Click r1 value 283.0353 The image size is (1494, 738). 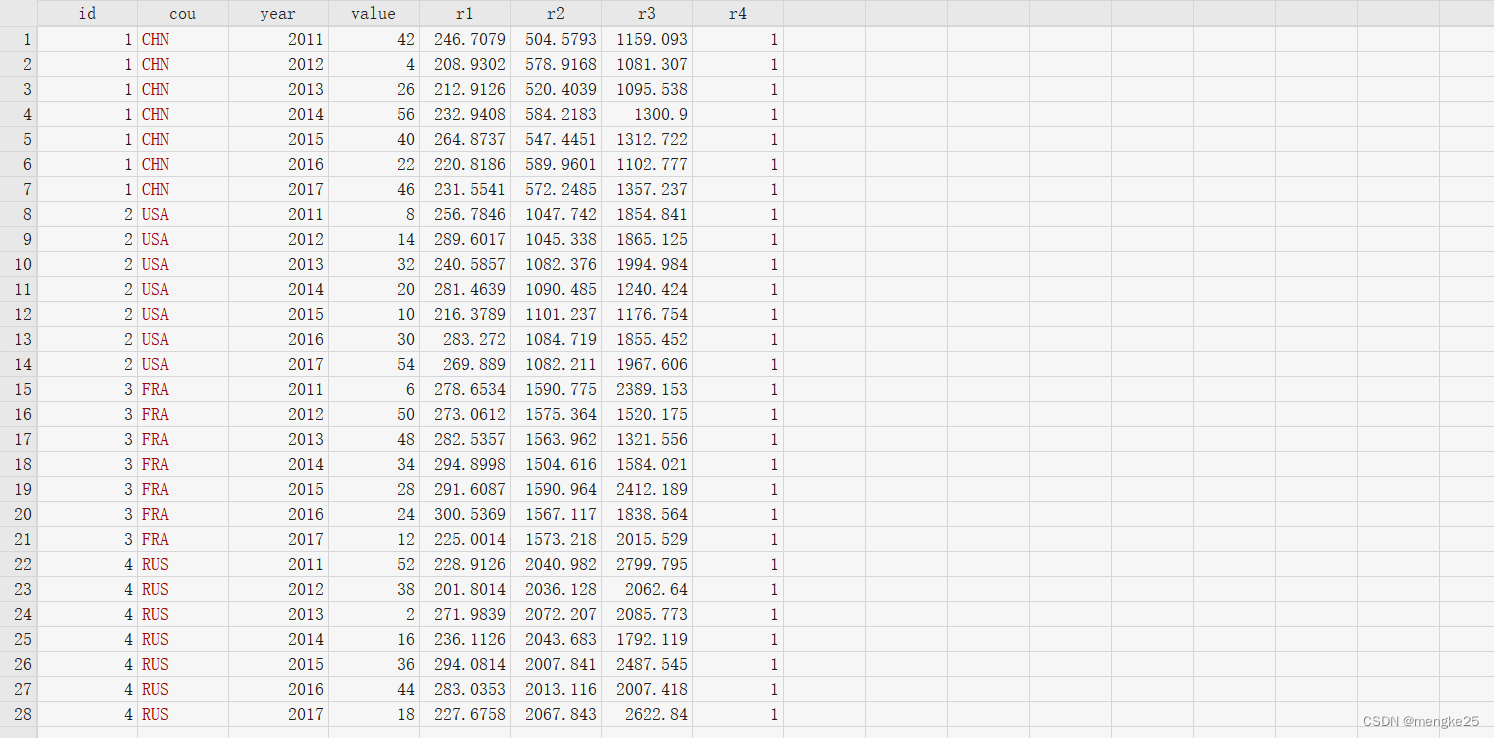coord(465,689)
